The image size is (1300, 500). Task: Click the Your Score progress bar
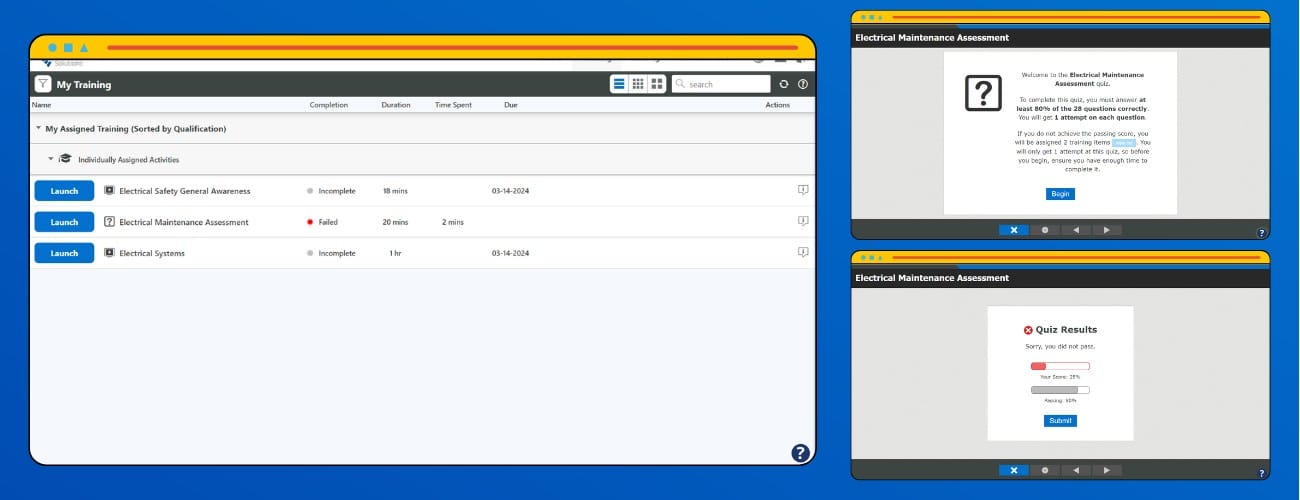[1060, 366]
